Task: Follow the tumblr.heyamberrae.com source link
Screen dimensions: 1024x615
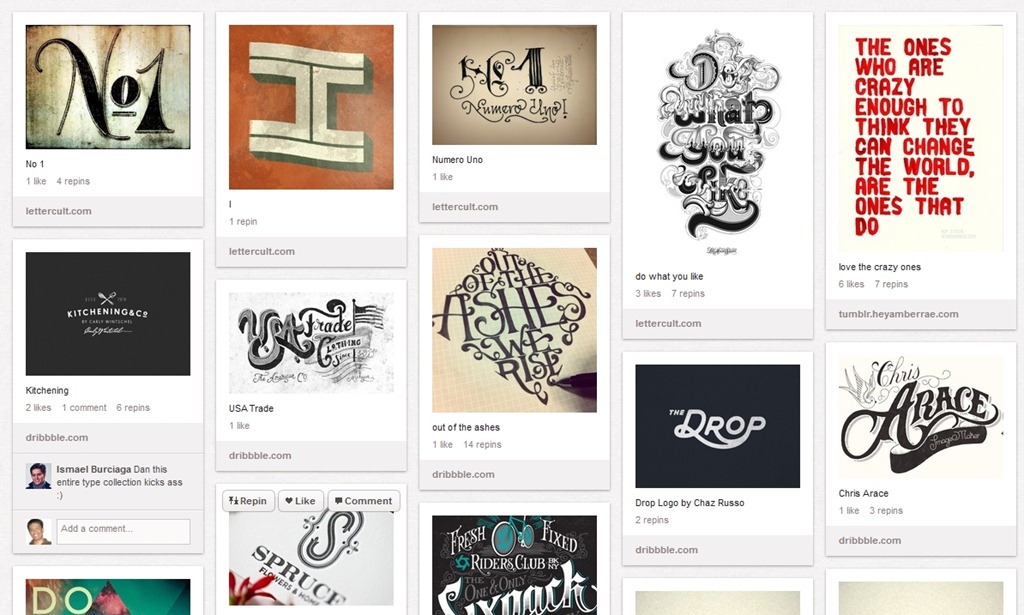Action: (898, 314)
